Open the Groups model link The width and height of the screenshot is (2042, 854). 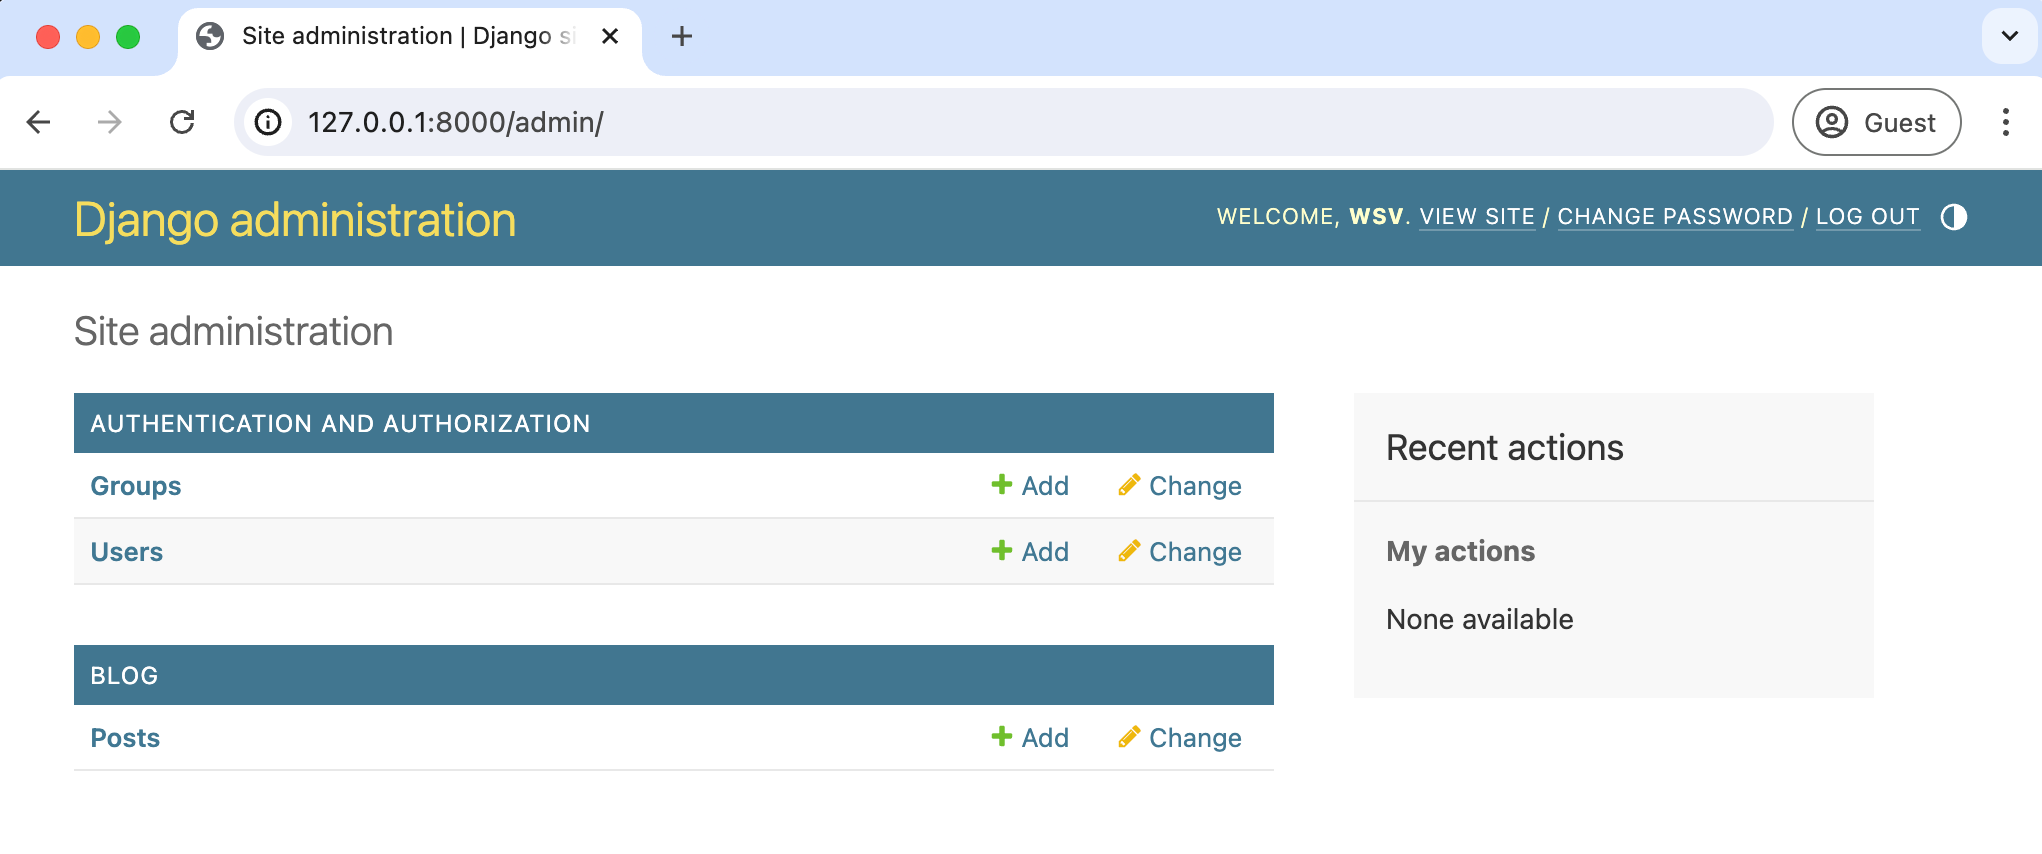pos(136,486)
